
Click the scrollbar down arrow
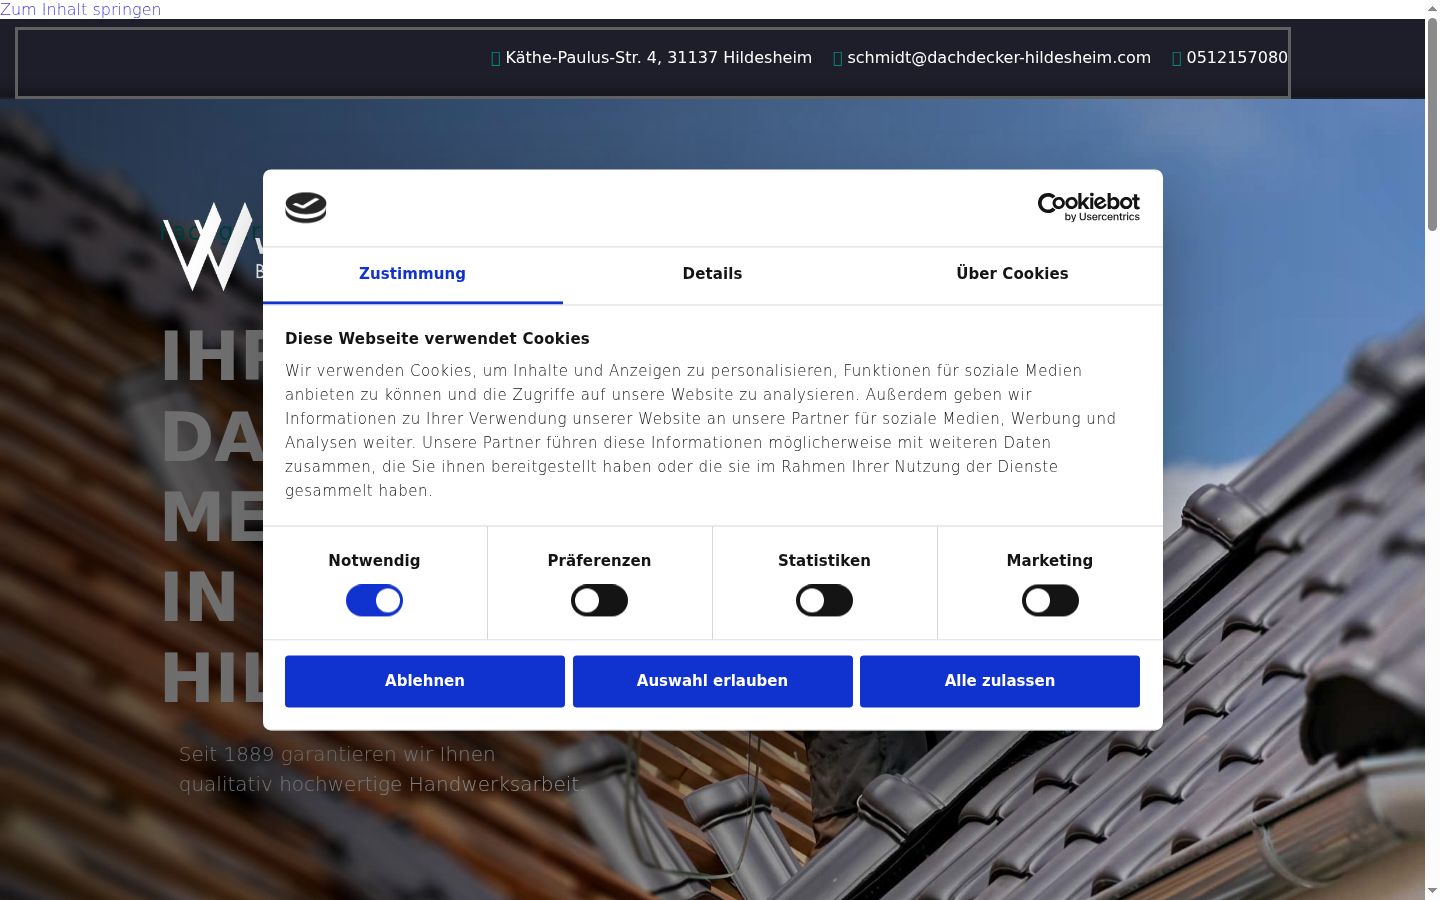(x=1432, y=891)
